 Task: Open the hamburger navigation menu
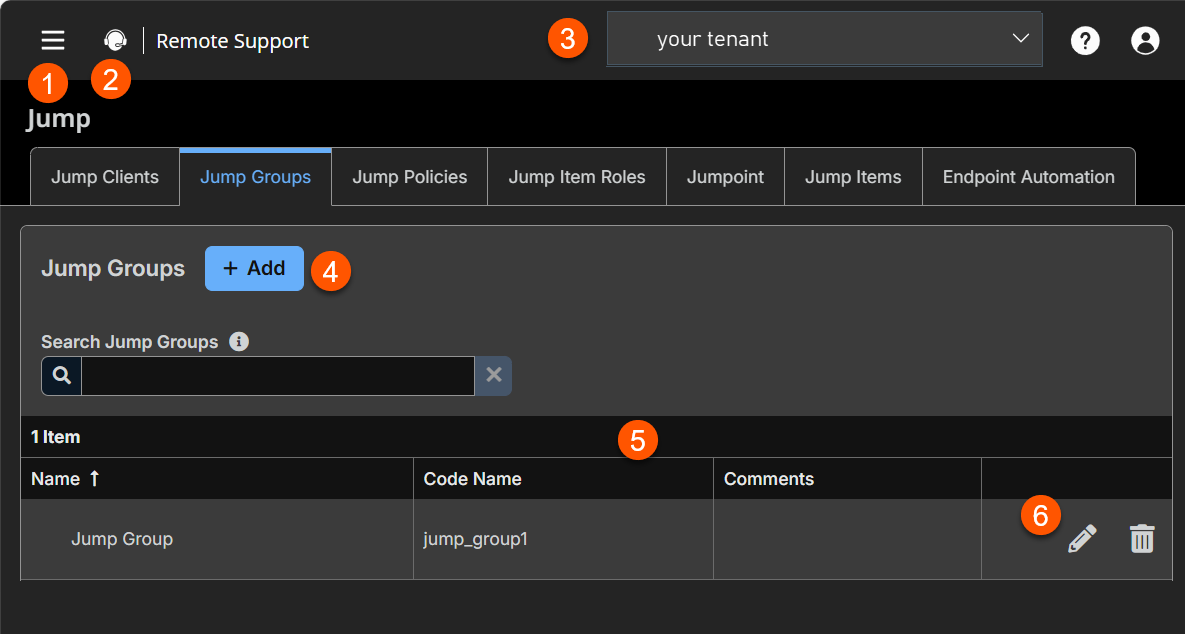pyautogui.click(x=53, y=40)
